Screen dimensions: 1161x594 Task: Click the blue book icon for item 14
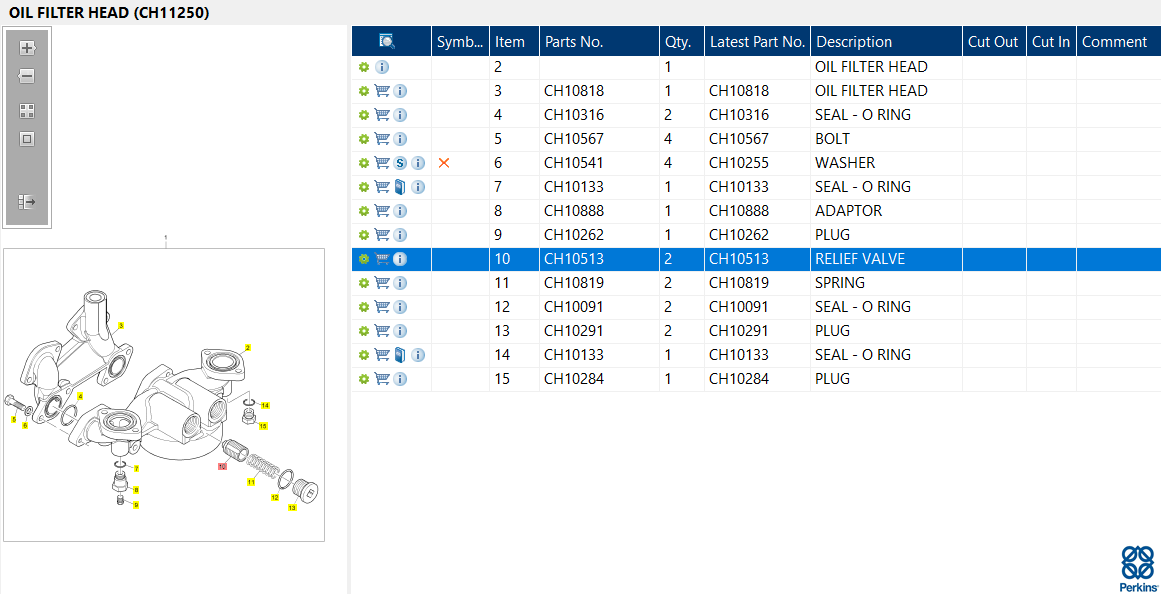click(x=401, y=355)
